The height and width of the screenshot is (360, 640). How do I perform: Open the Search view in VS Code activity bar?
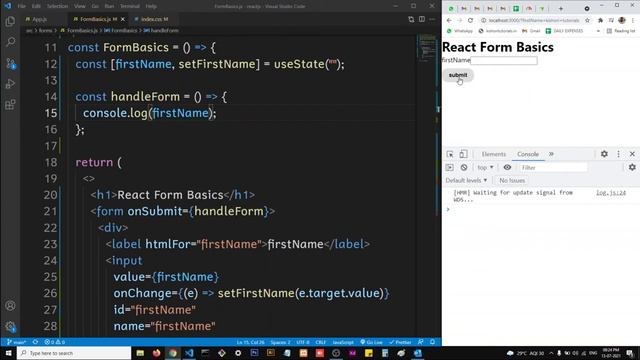[11, 42]
